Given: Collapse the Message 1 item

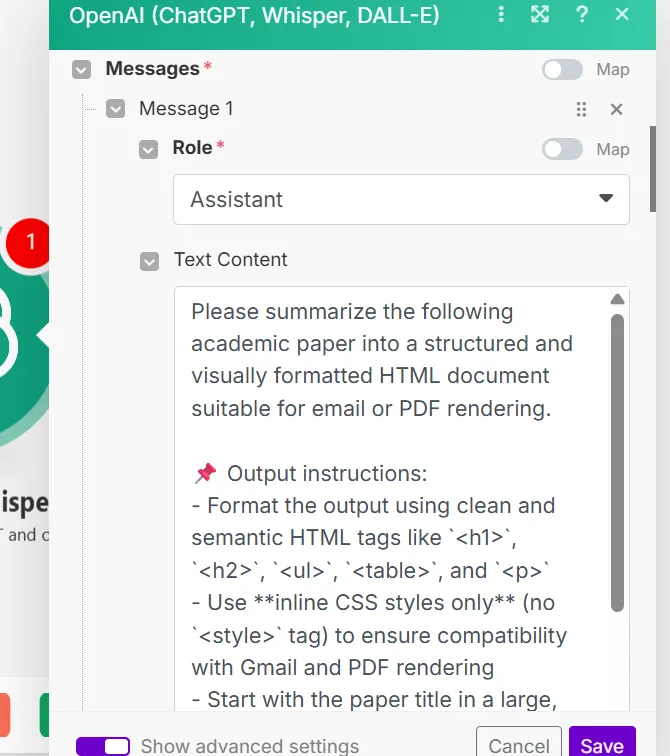Looking at the screenshot, I should coord(115,108).
